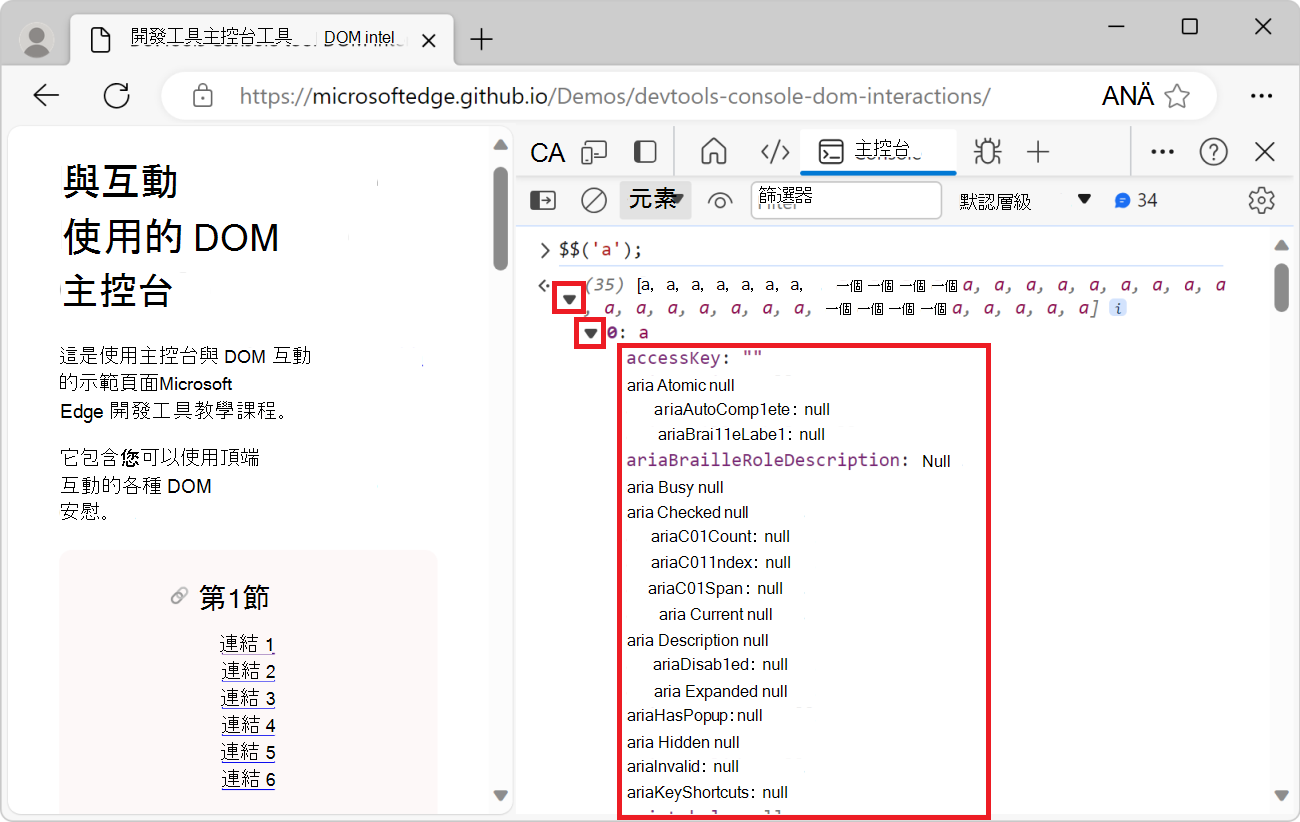Toggle device emulation icon in DevTools
The width and height of the screenshot is (1300, 822).
tap(595, 152)
